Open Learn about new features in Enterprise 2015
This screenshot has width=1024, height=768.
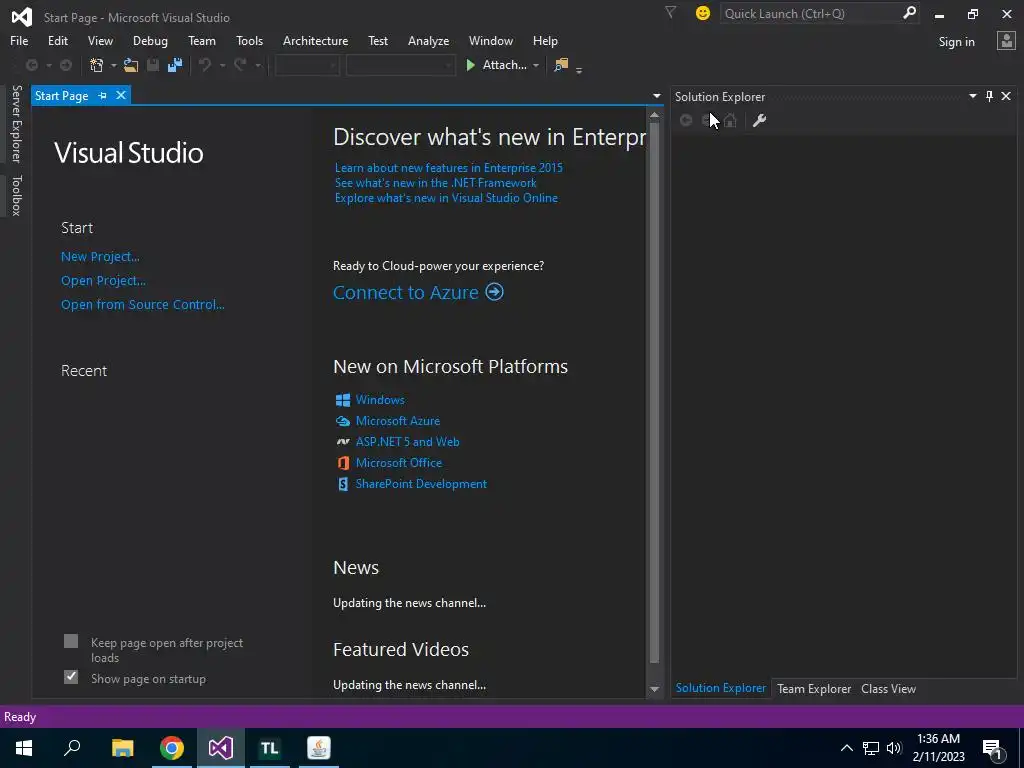(449, 168)
